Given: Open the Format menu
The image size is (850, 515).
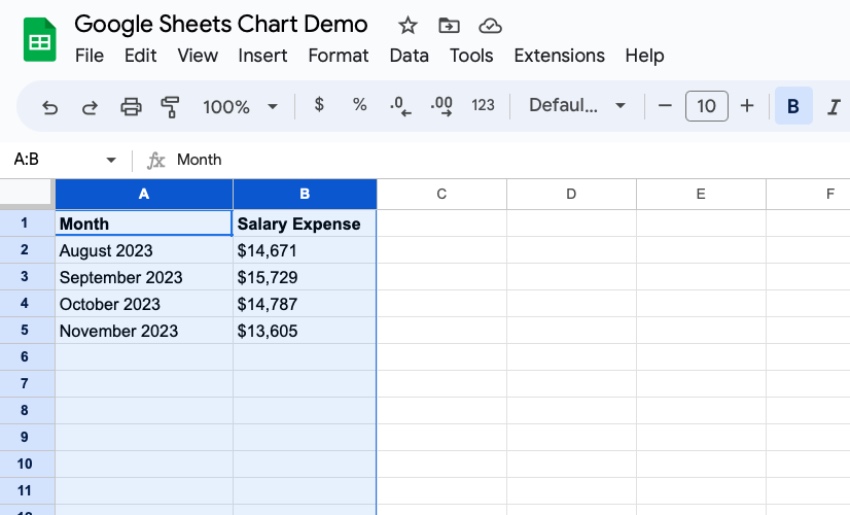Looking at the screenshot, I should (338, 55).
